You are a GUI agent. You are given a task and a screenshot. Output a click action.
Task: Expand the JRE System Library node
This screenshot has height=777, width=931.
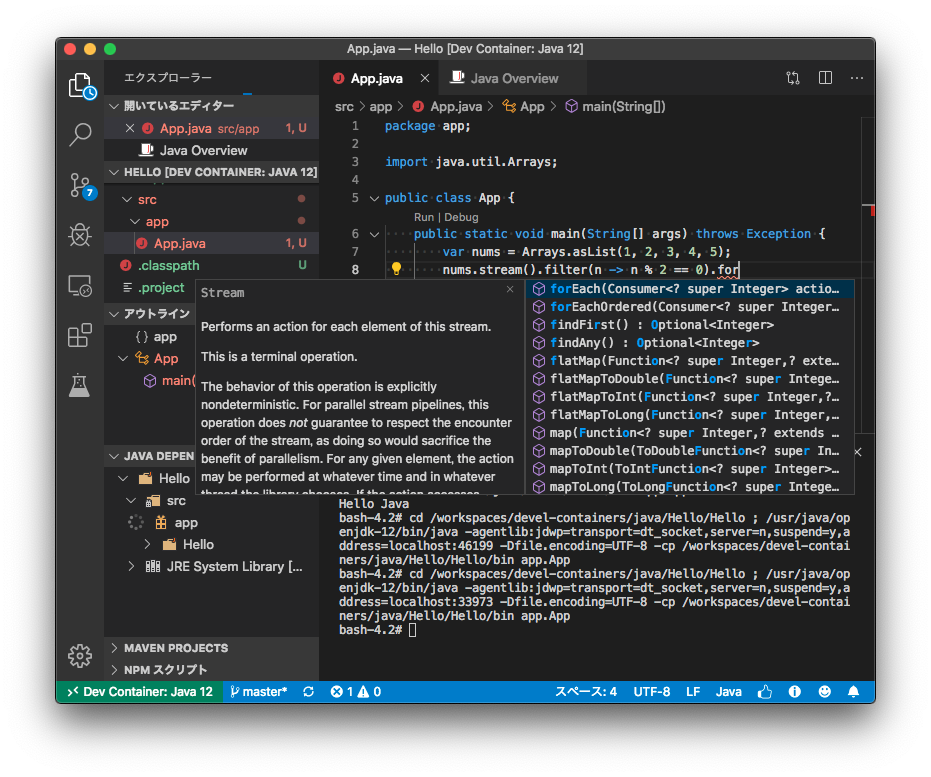pos(131,566)
